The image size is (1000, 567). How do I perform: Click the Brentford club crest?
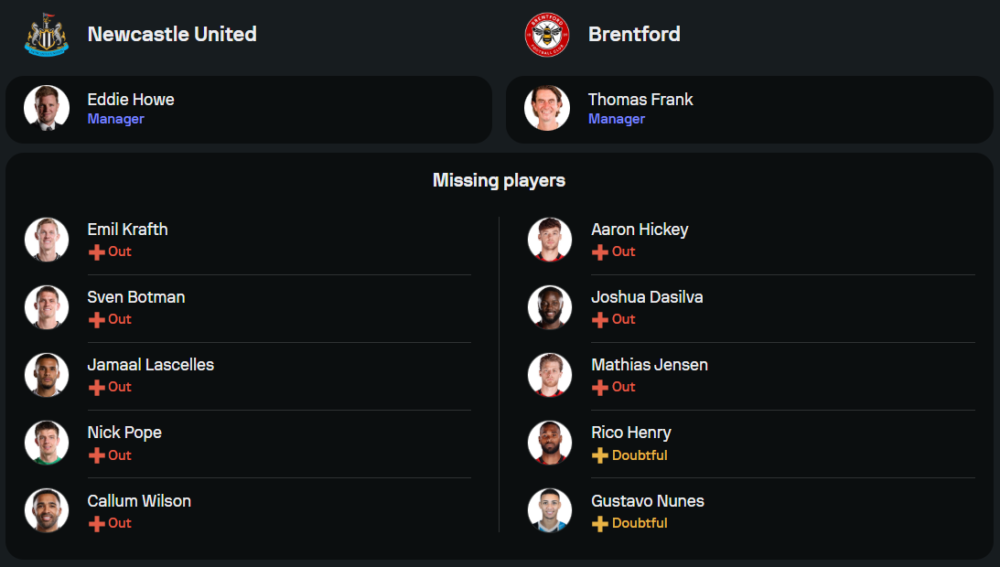(547, 34)
